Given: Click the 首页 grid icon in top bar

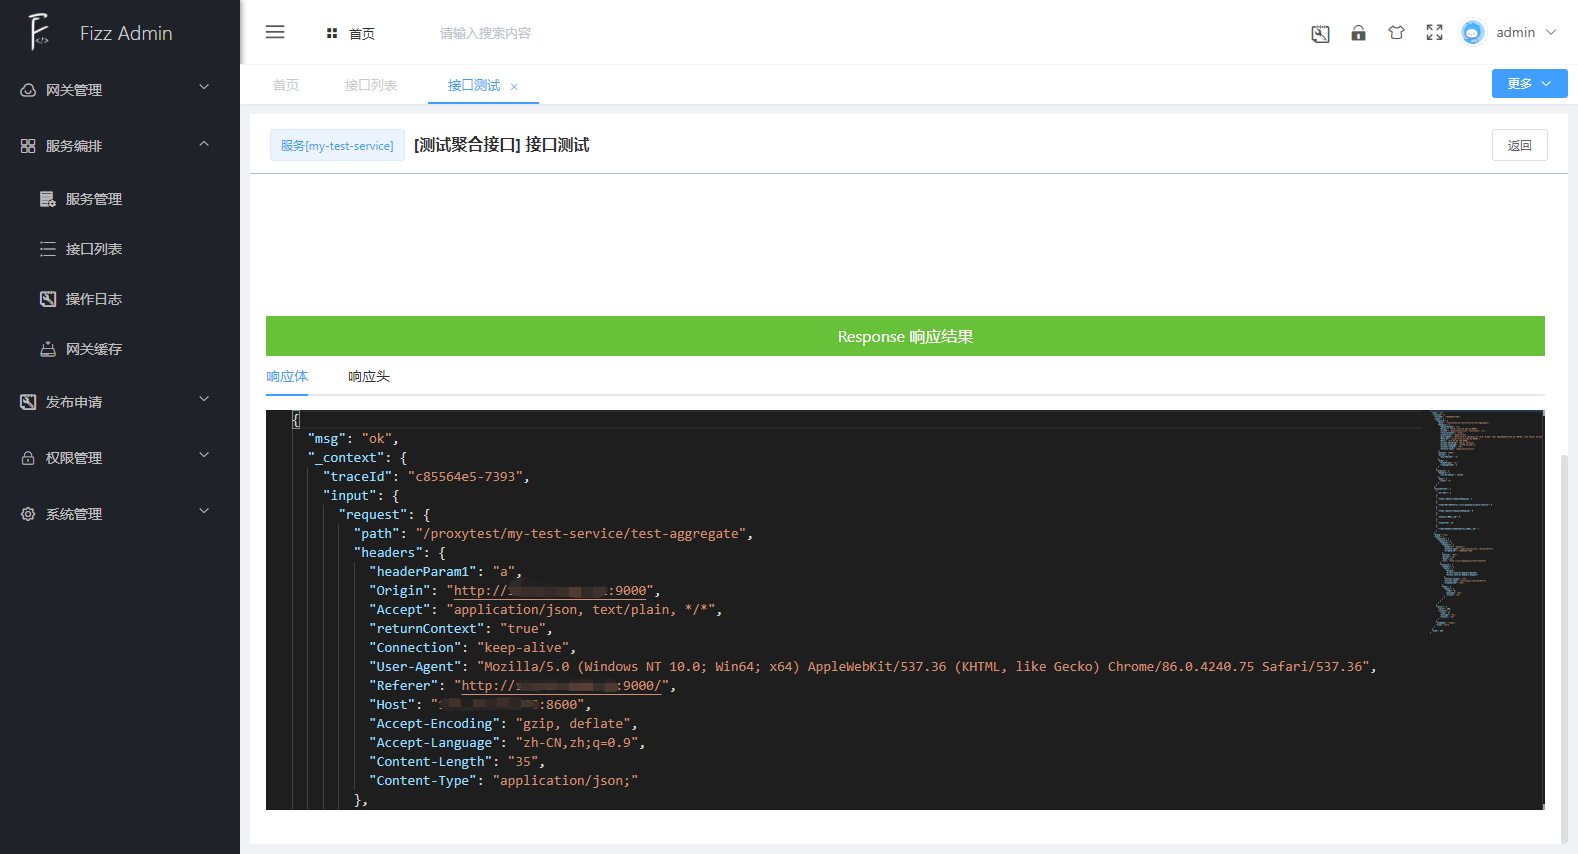Looking at the screenshot, I should pyautogui.click(x=332, y=33).
